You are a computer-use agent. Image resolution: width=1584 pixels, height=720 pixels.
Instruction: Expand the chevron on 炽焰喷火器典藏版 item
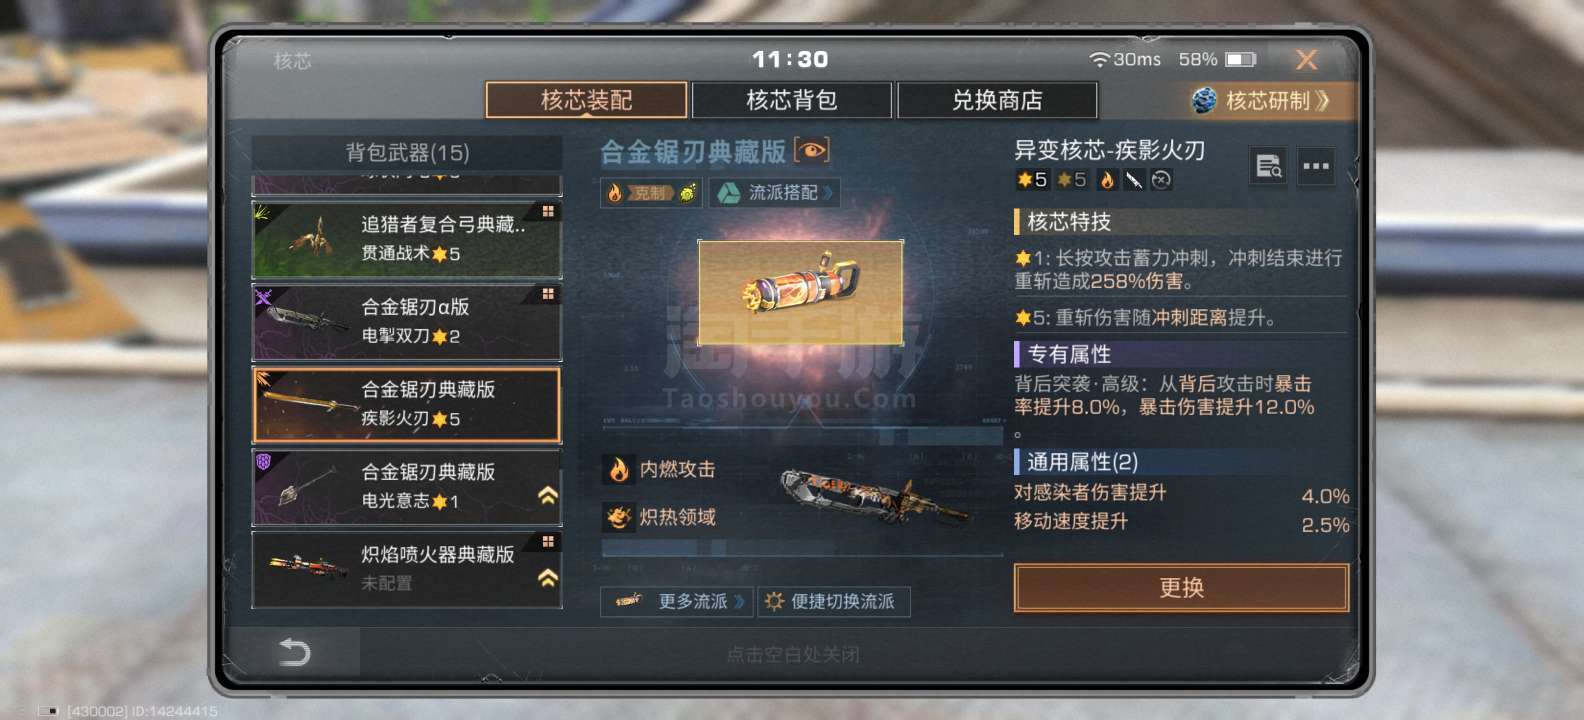pyautogui.click(x=548, y=577)
